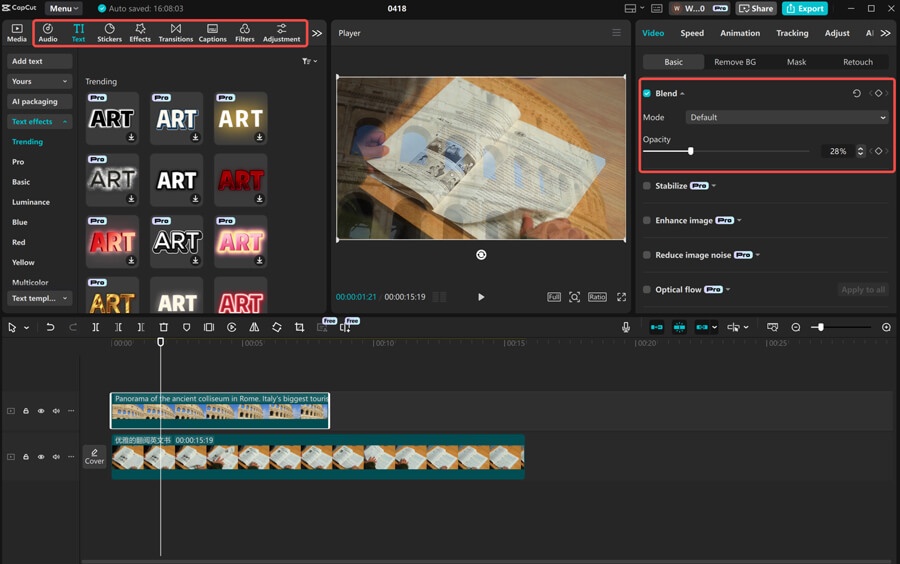Click the timeline zoom slider handle

pyautogui.click(x=821, y=327)
